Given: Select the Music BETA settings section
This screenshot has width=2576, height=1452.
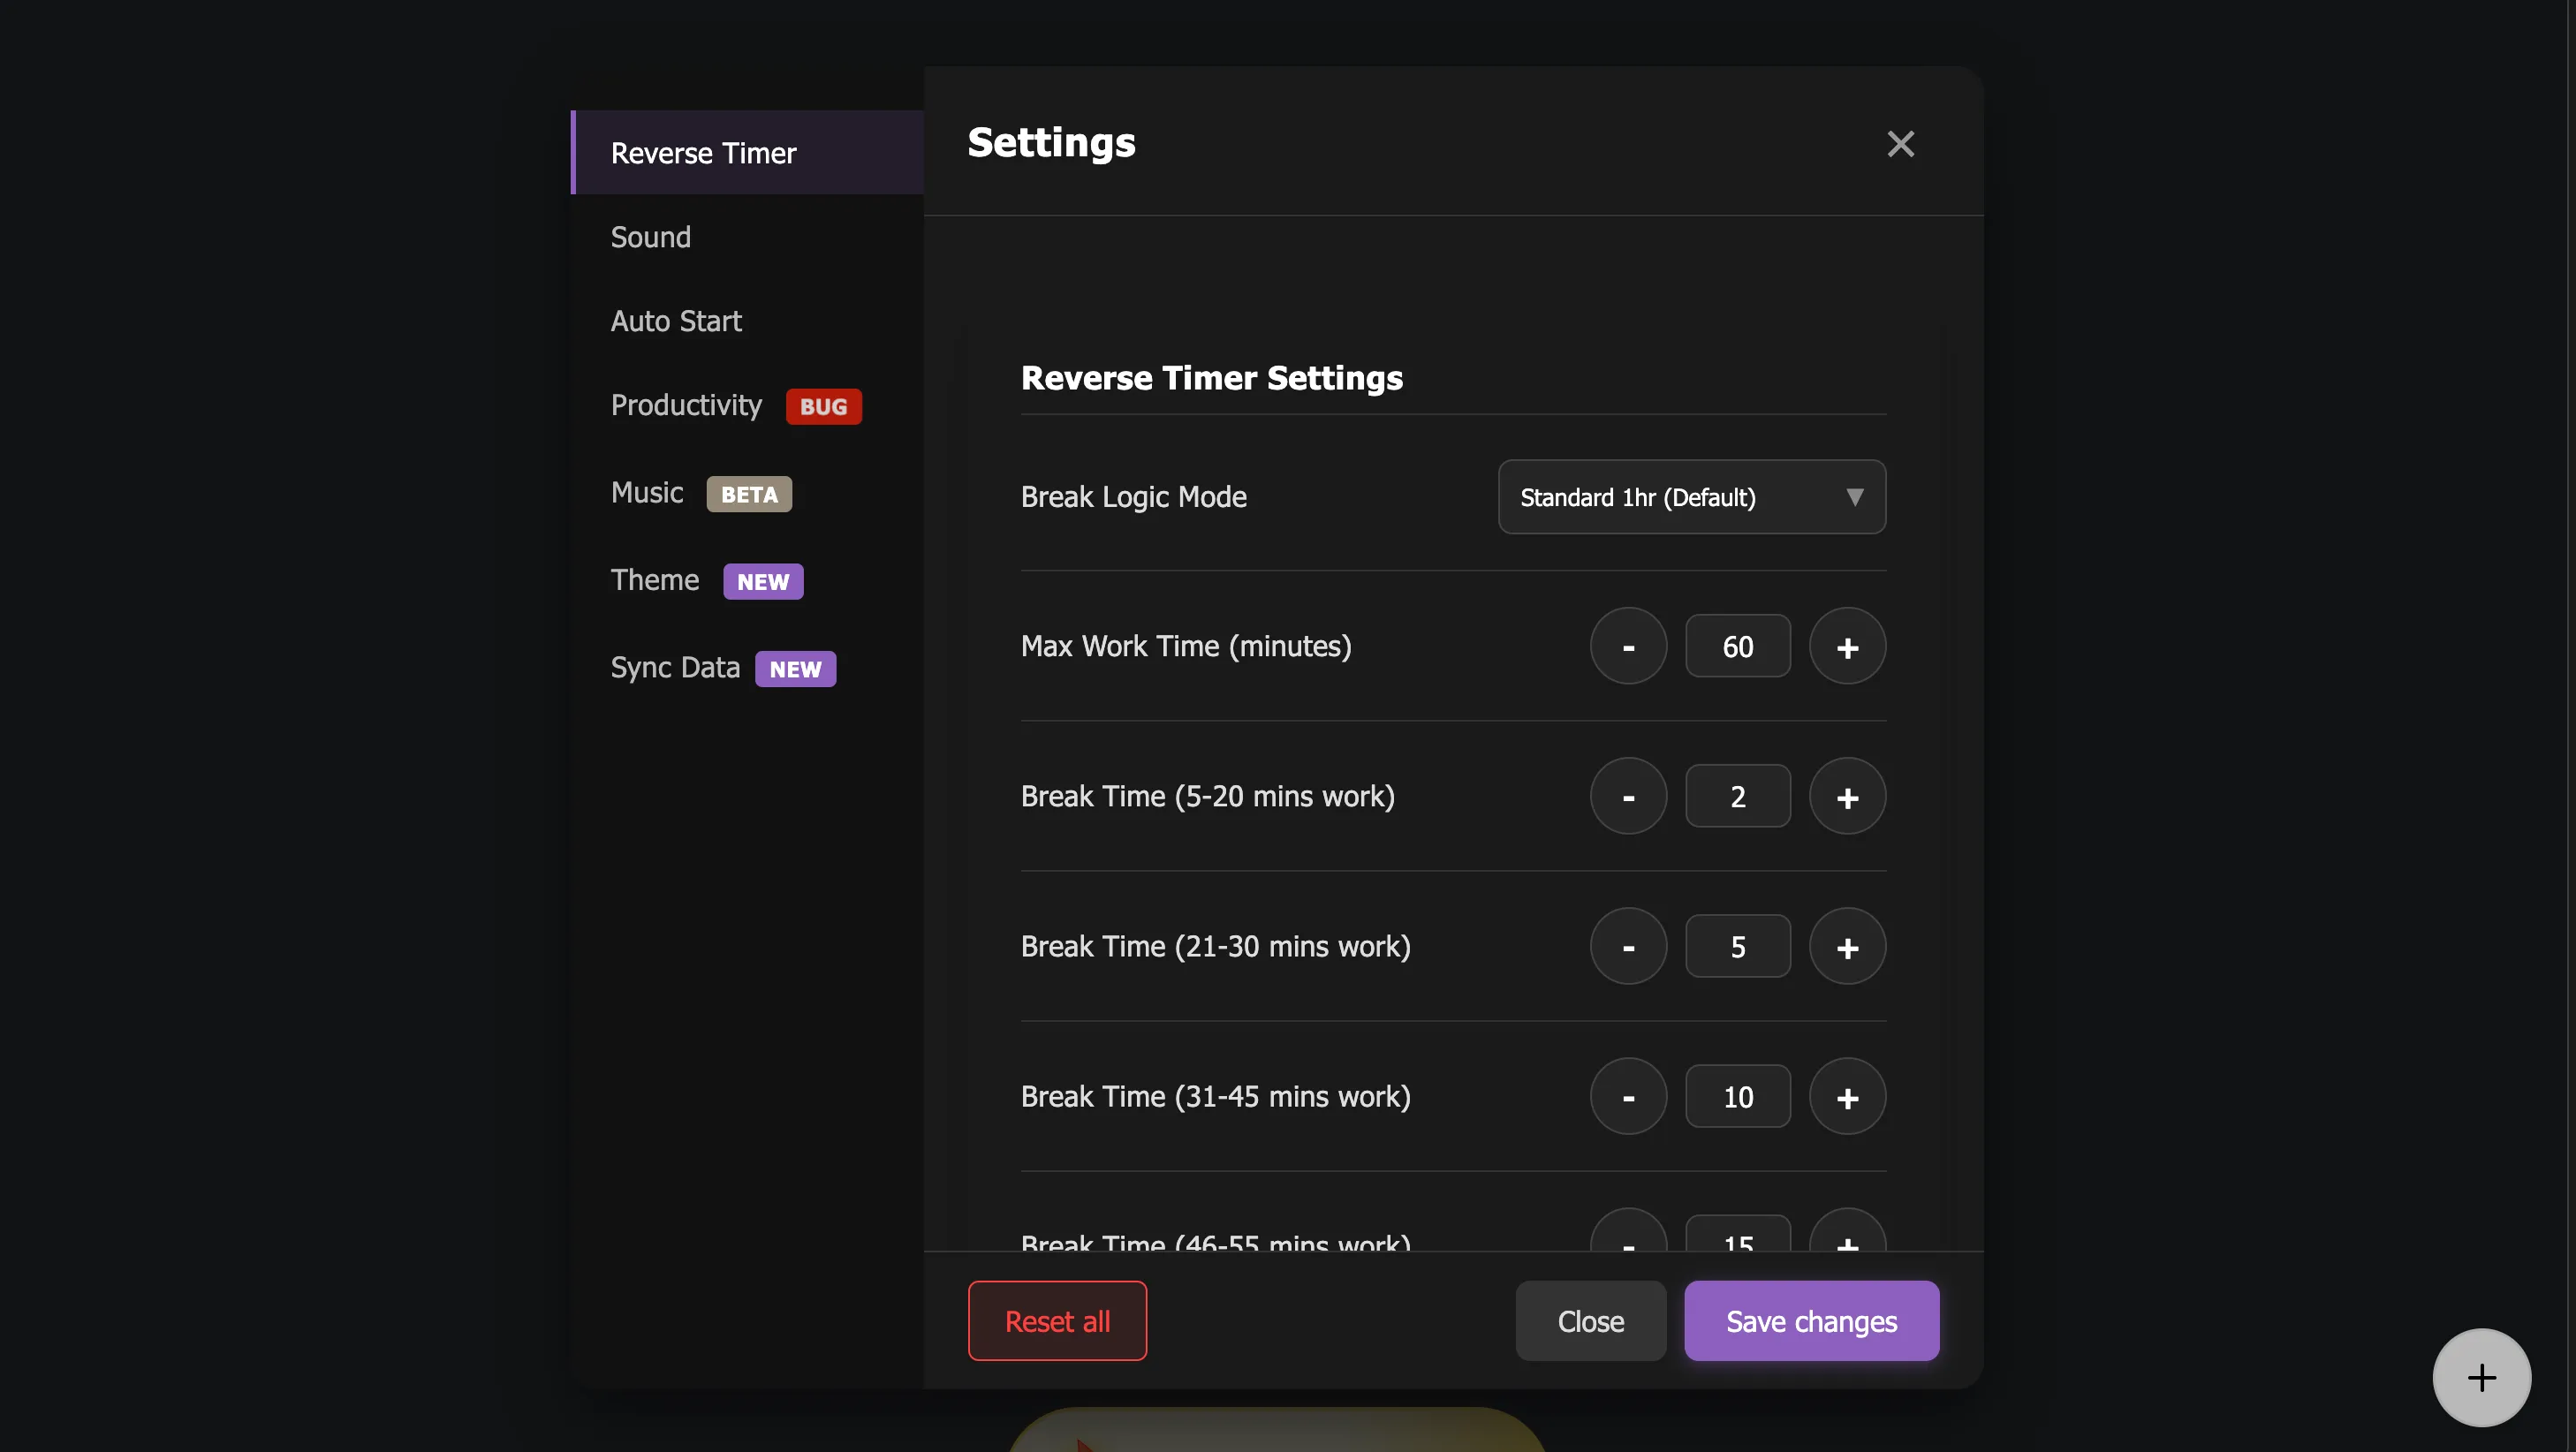Looking at the screenshot, I should pyautogui.click(x=646, y=492).
